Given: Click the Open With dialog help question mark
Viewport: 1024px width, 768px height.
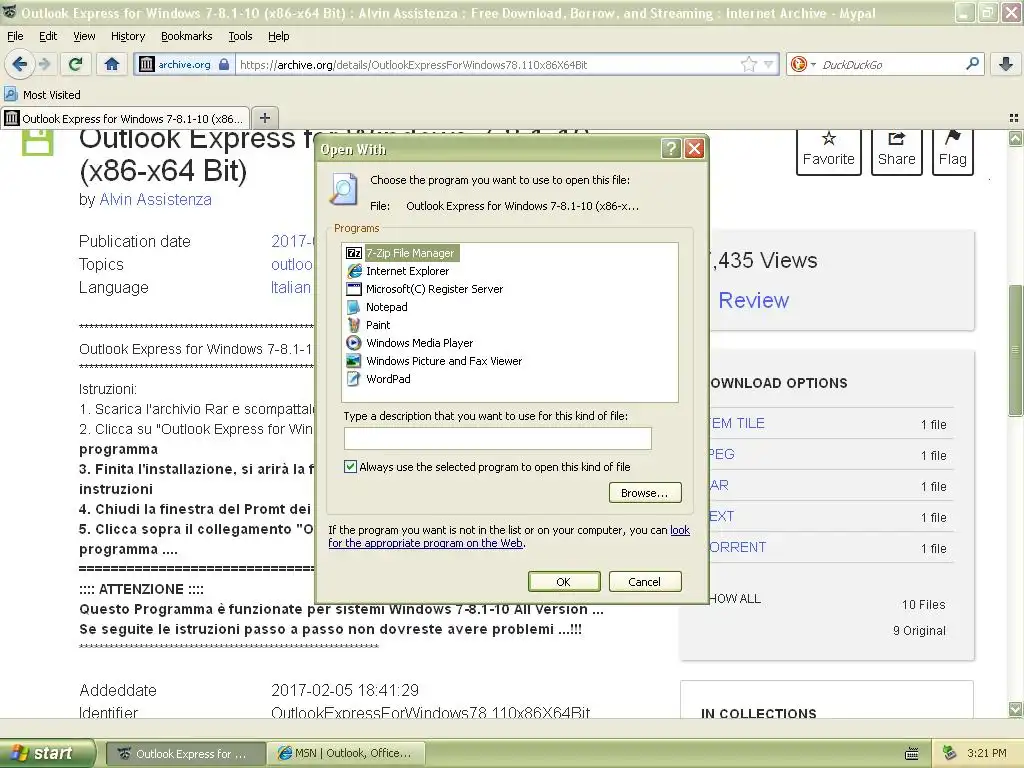Looking at the screenshot, I should point(671,149).
